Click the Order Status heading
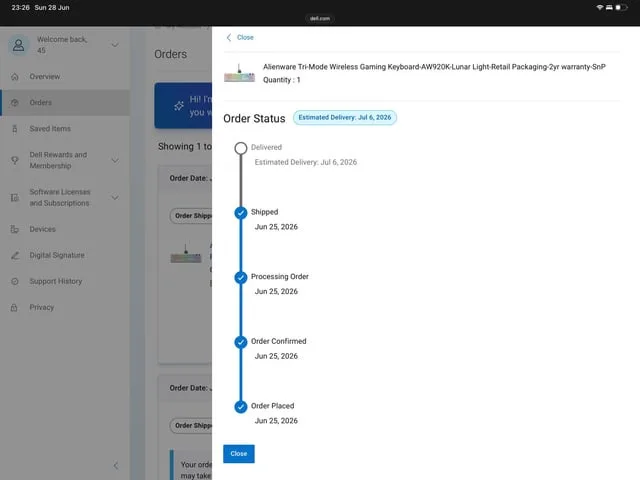 point(254,119)
